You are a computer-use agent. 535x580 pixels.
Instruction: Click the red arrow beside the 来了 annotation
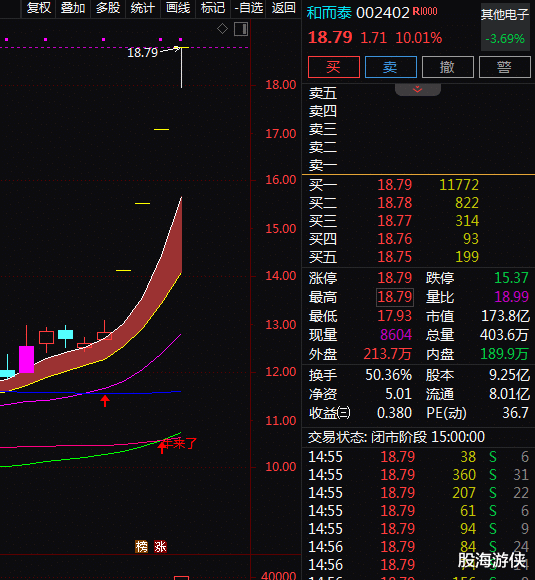coord(162,447)
